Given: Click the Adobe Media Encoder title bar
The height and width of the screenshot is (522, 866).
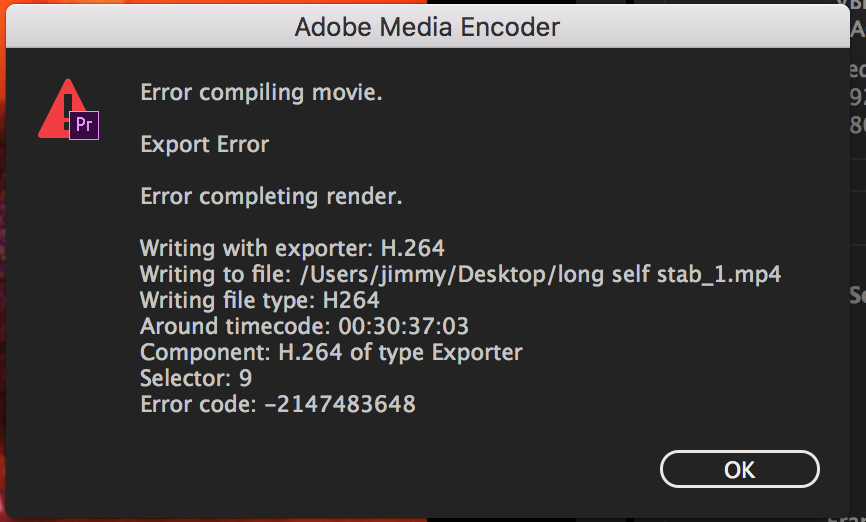Looking at the screenshot, I should [427, 28].
